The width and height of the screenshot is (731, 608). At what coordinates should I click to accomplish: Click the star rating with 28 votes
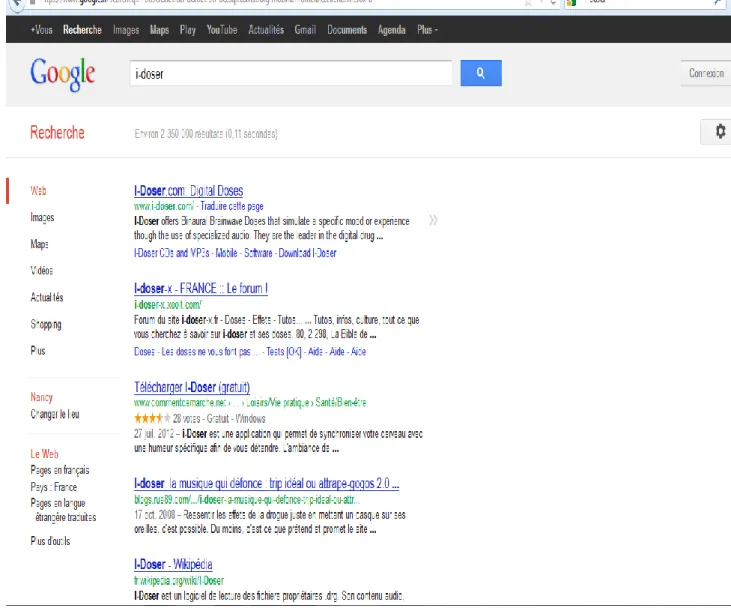click(152, 418)
